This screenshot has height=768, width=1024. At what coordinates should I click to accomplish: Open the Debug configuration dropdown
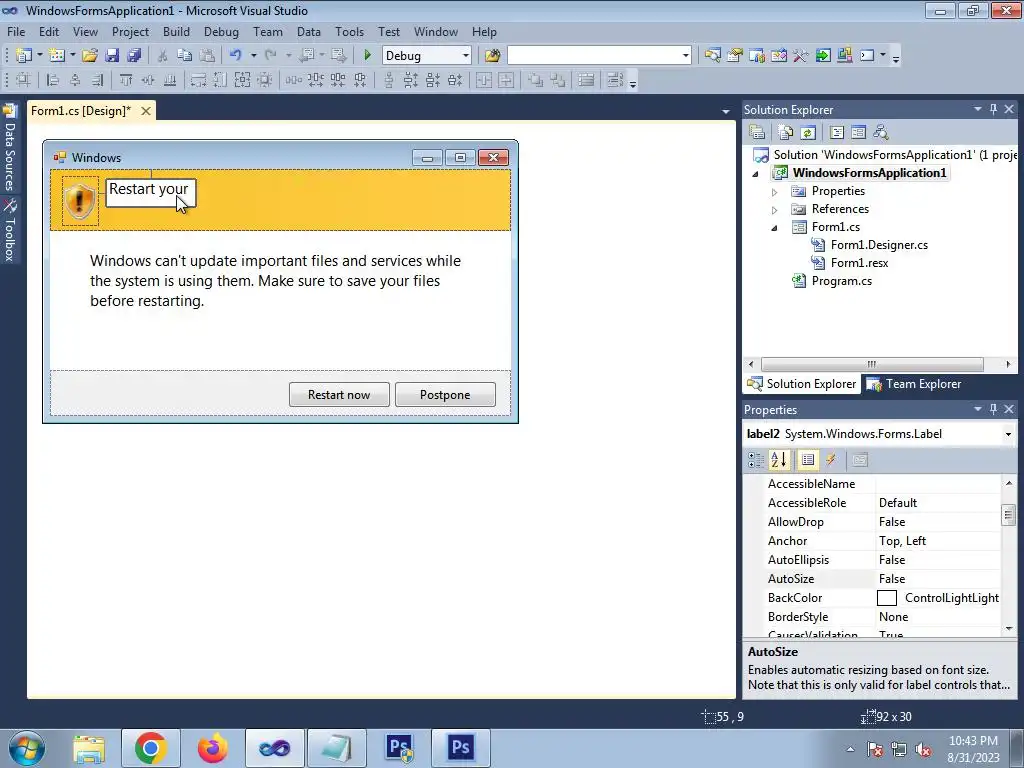466,56
